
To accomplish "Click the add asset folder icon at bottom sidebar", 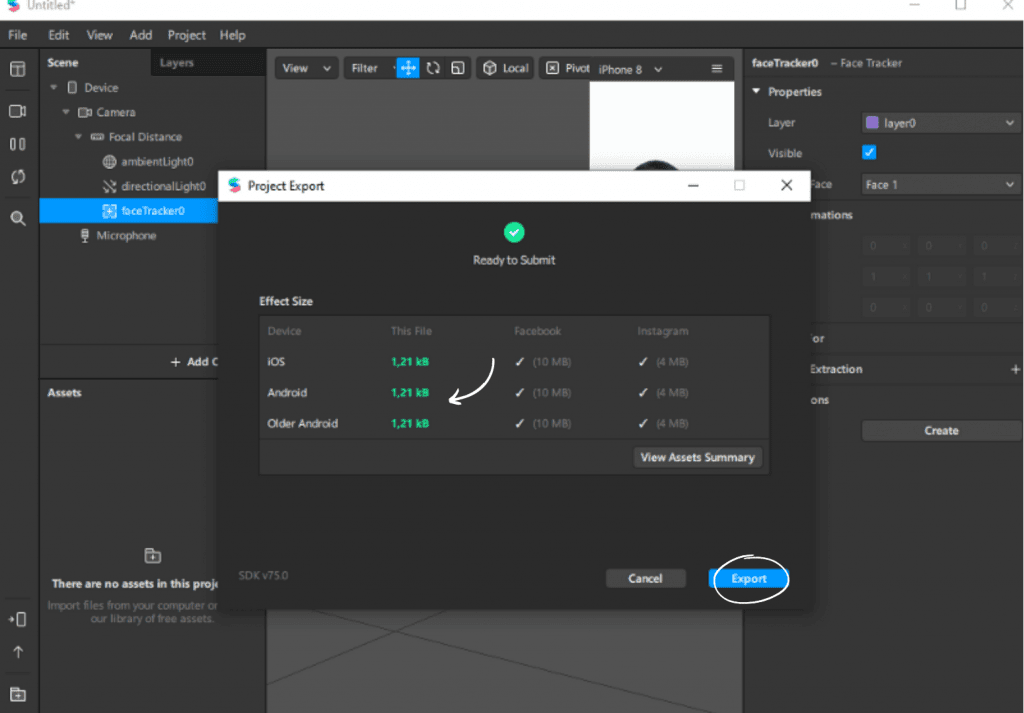I will (18, 694).
